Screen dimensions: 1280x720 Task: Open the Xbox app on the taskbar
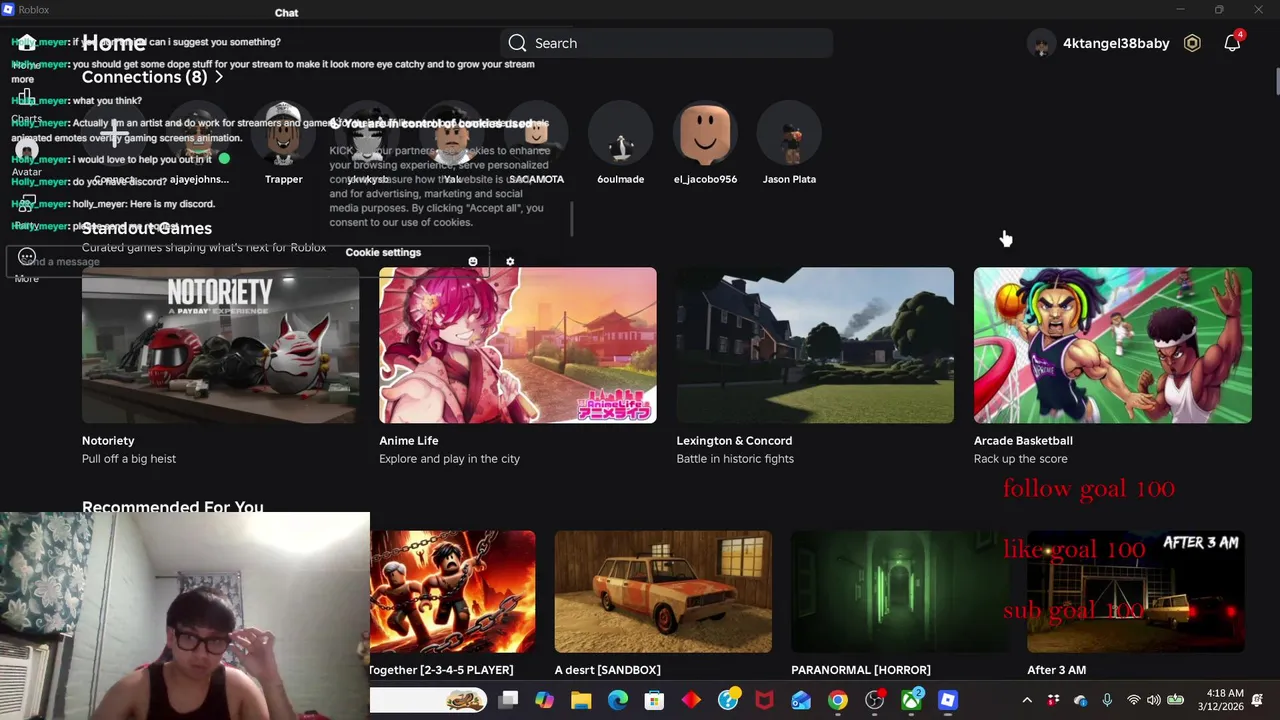(911, 701)
